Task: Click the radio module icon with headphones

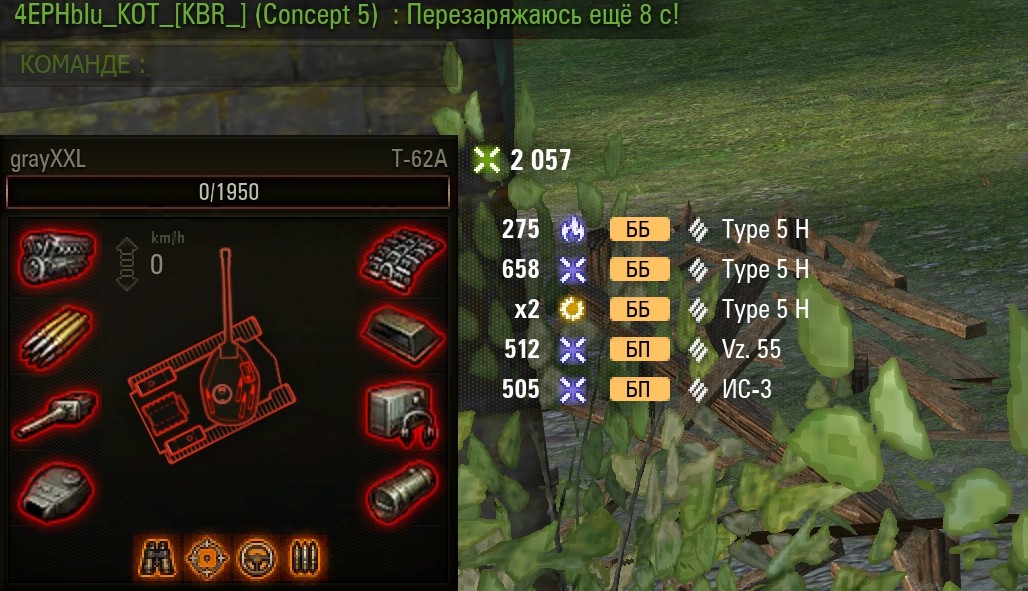Action: (402, 415)
